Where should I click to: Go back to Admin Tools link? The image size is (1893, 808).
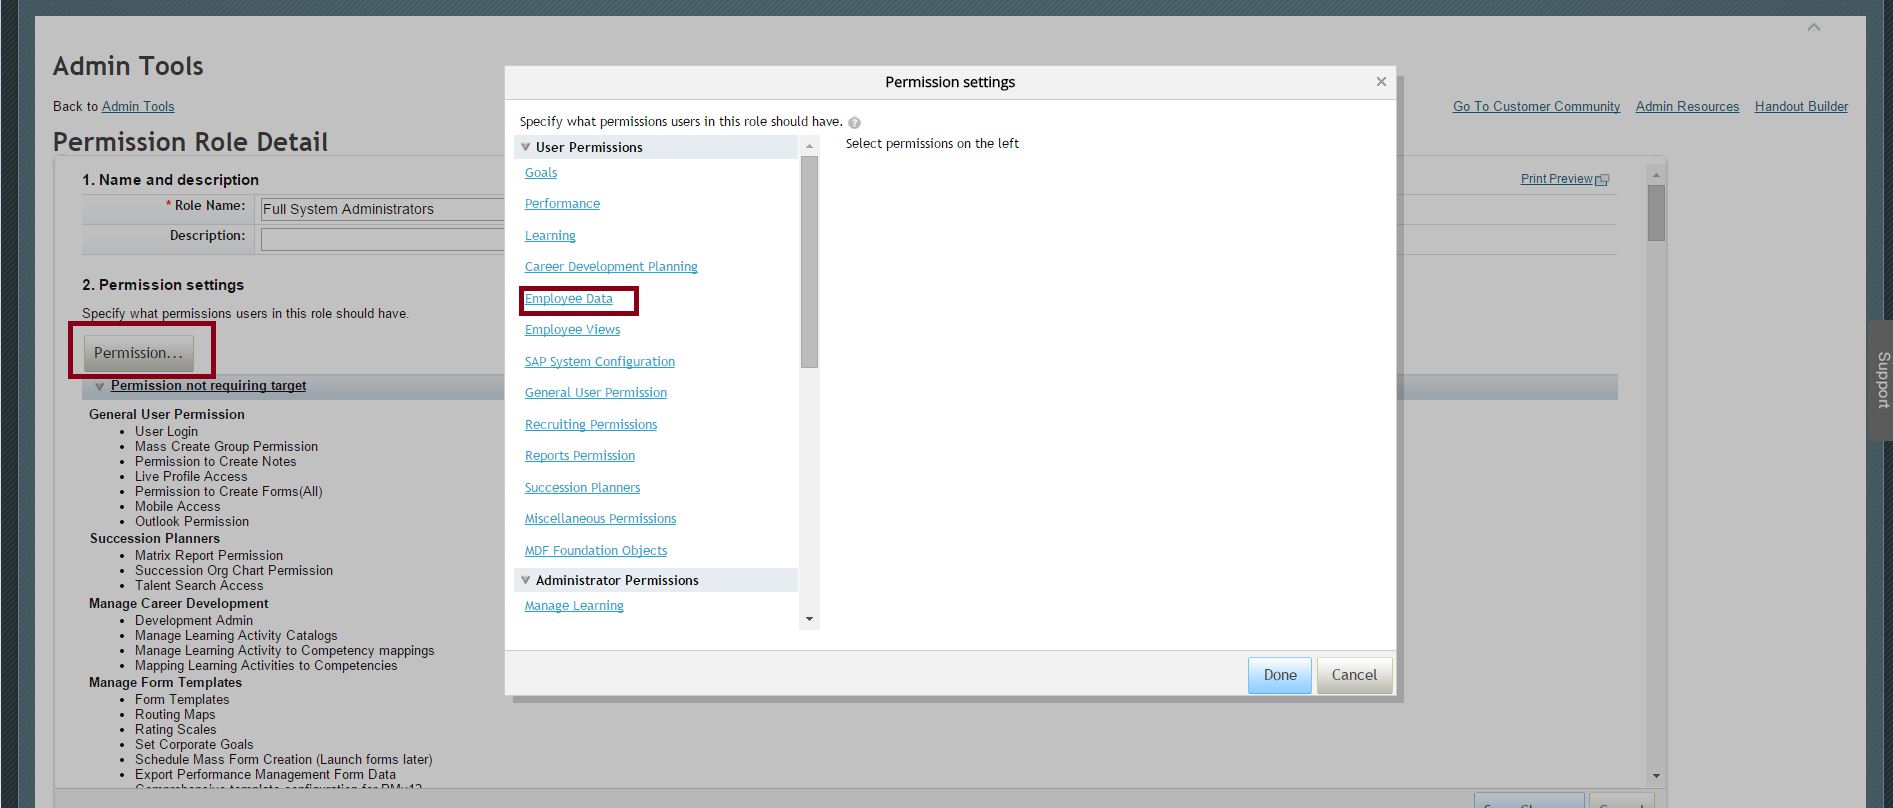[138, 107]
